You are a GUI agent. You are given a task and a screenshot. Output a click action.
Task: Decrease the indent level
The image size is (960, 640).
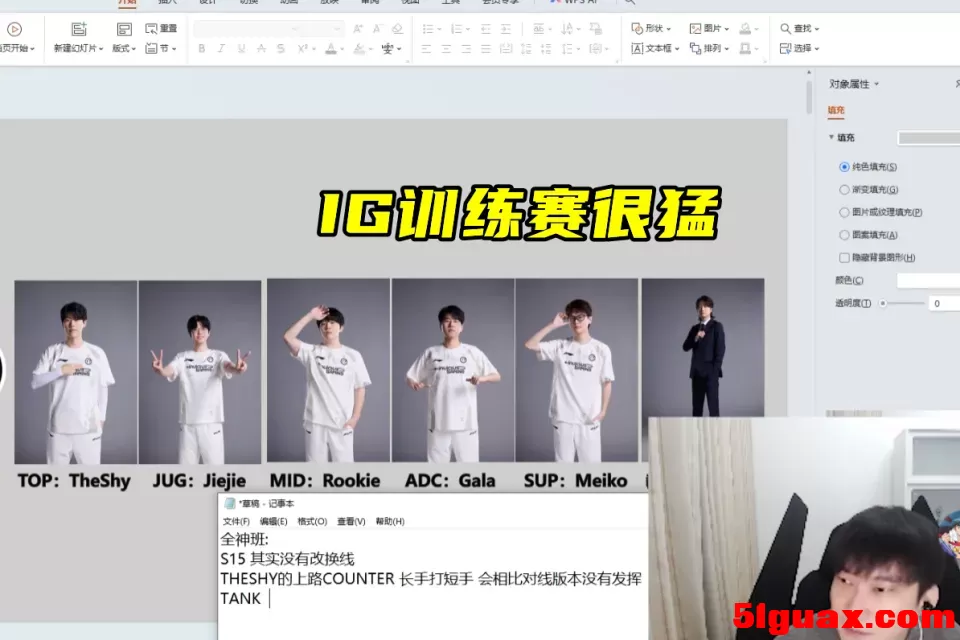coord(486,29)
